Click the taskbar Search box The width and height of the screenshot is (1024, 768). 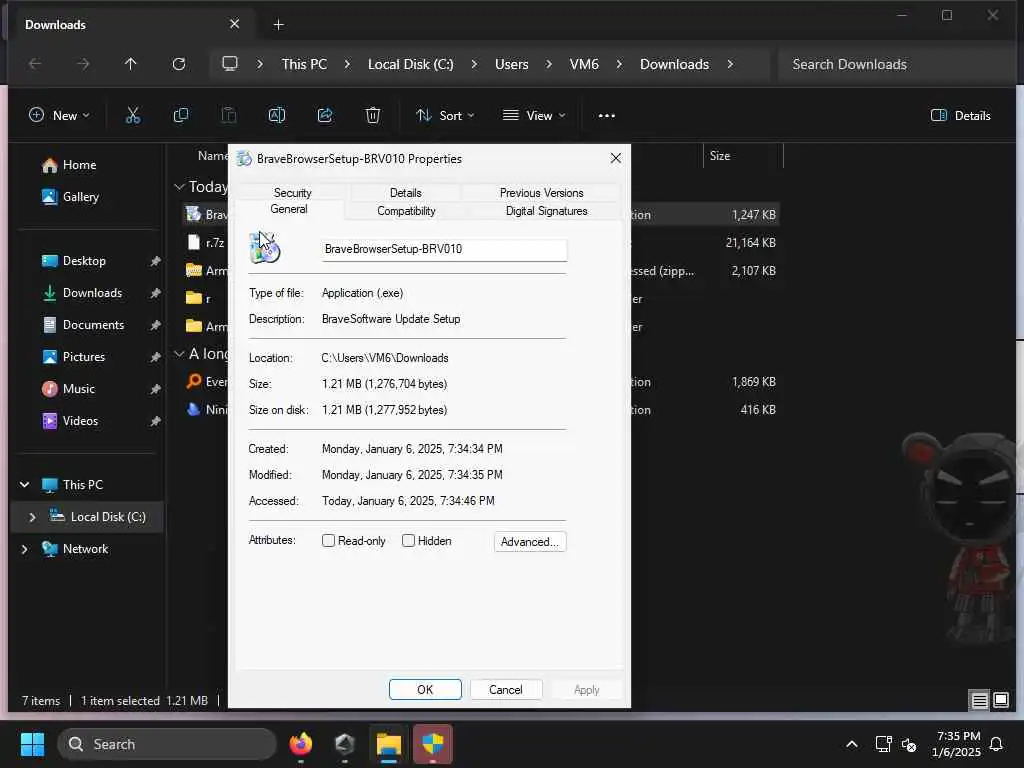[x=167, y=744]
